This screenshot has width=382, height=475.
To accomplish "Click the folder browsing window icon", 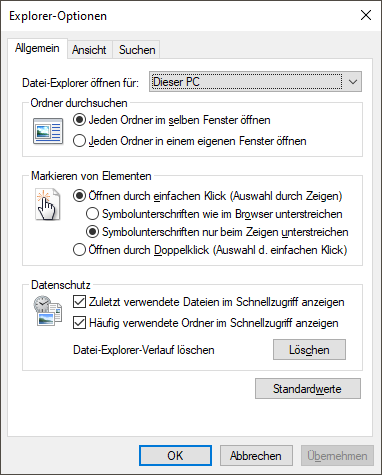I will (48, 131).
